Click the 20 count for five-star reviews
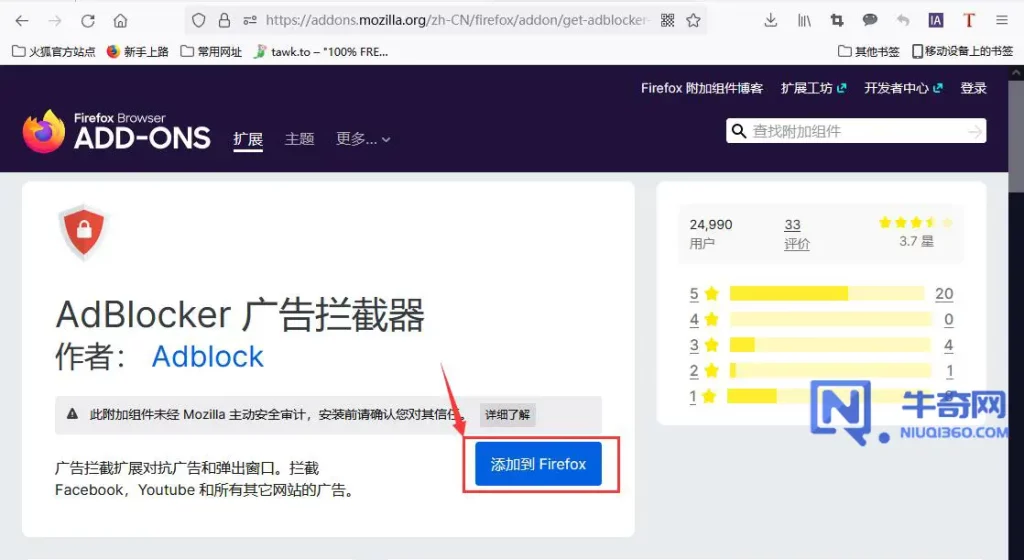This screenshot has width=1024, height=560. (944, 294)
